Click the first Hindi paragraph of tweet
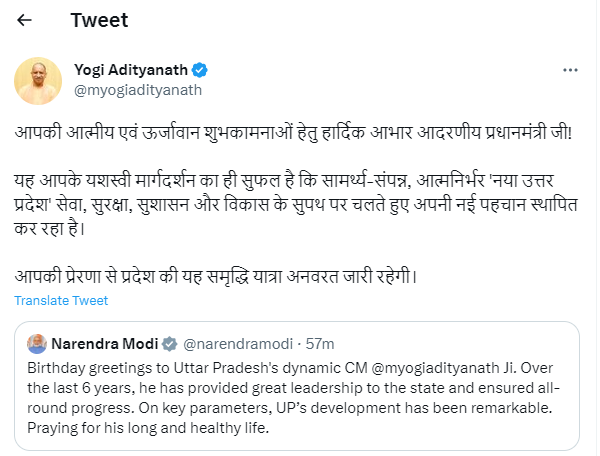This screenshot has width=600, height=456. (x=300, y=132)
